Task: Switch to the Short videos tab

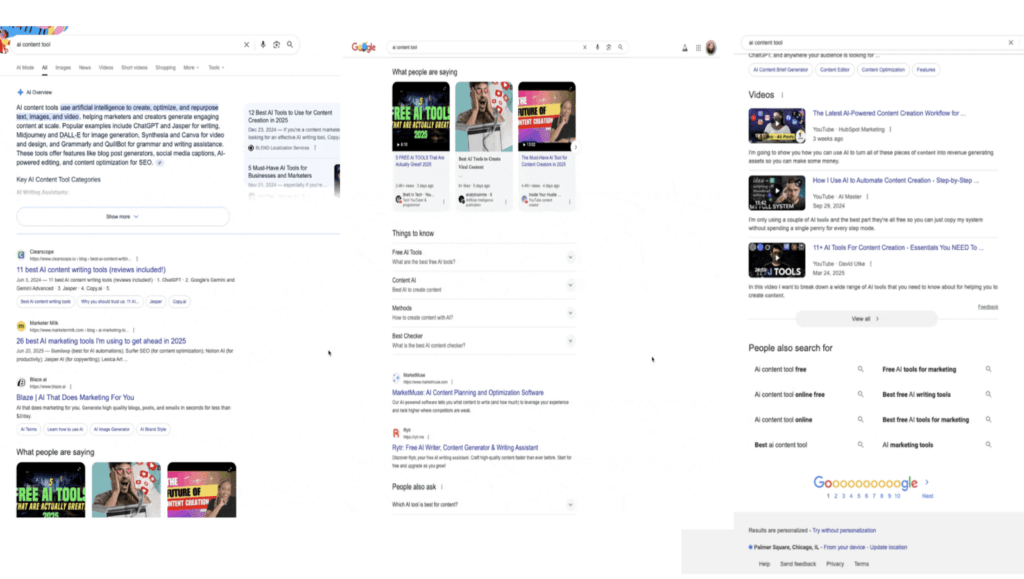Action: pos(135,68)
